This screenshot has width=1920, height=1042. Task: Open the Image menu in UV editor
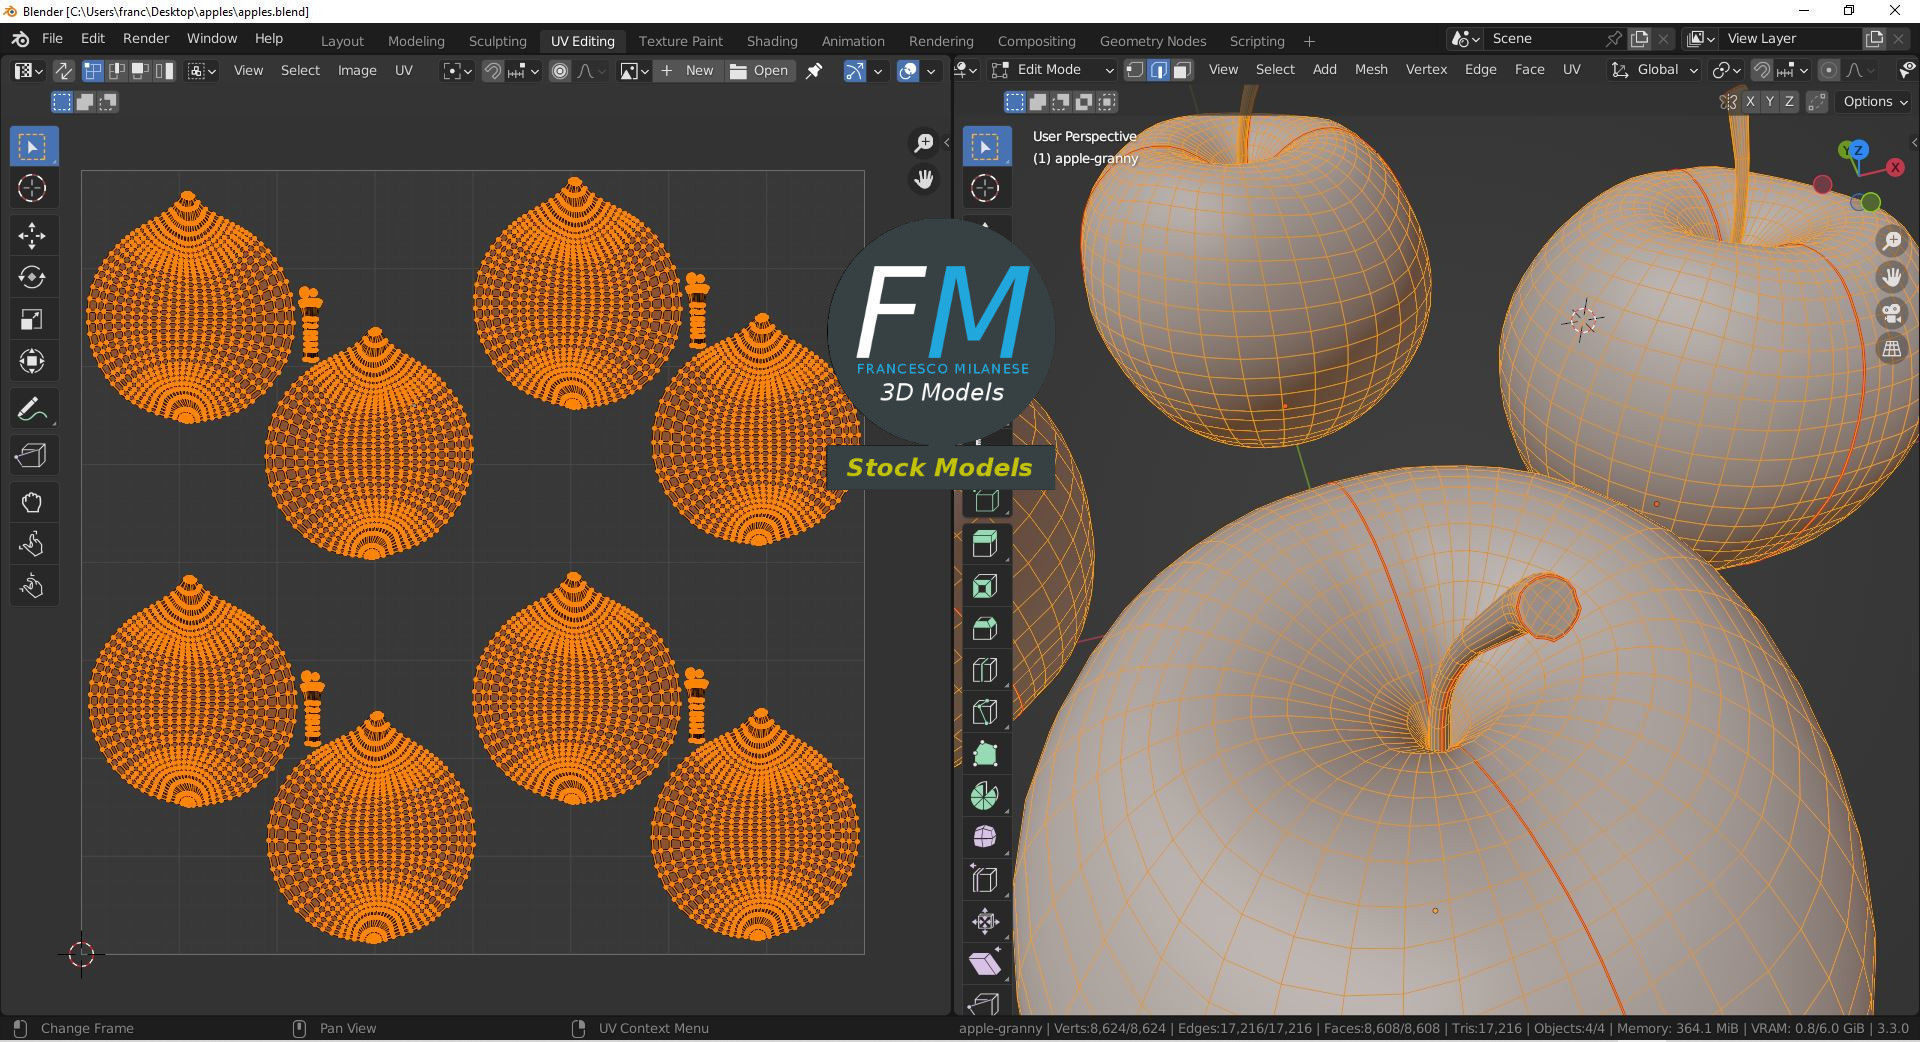point(357,70)
